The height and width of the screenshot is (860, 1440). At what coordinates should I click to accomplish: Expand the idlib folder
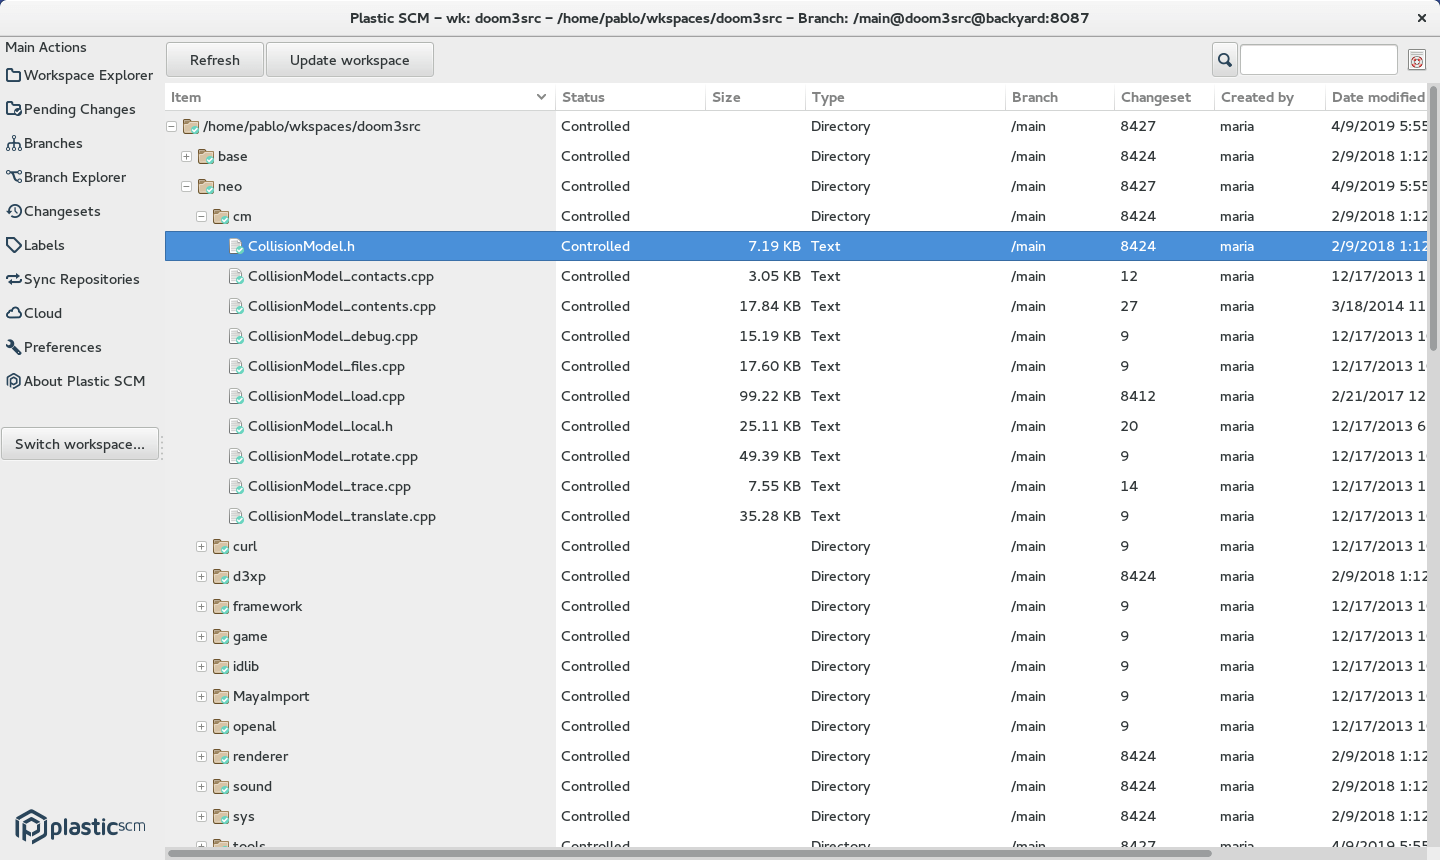pos(201,667)
